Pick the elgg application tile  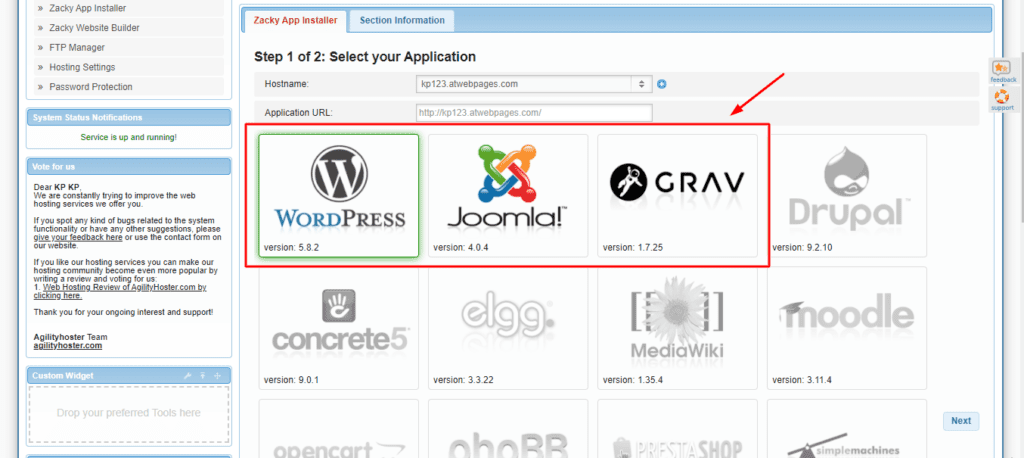point(508,327)
